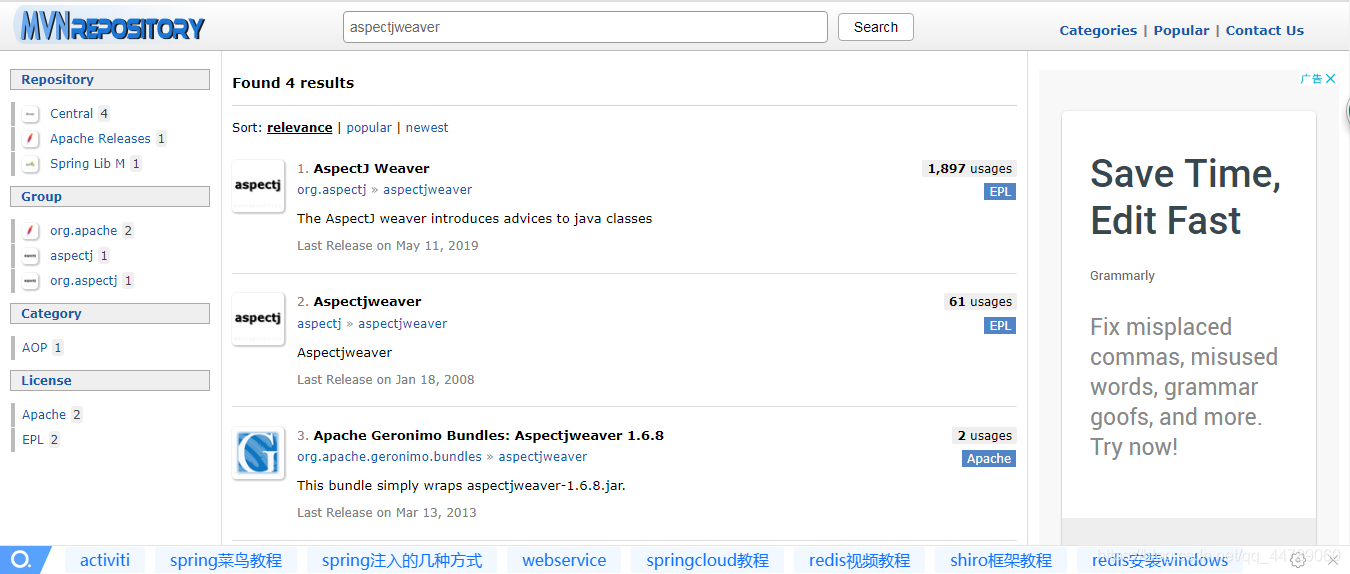1350x574 pixels.
Task: Click EPL license badge of second result
Action: 1000,326
